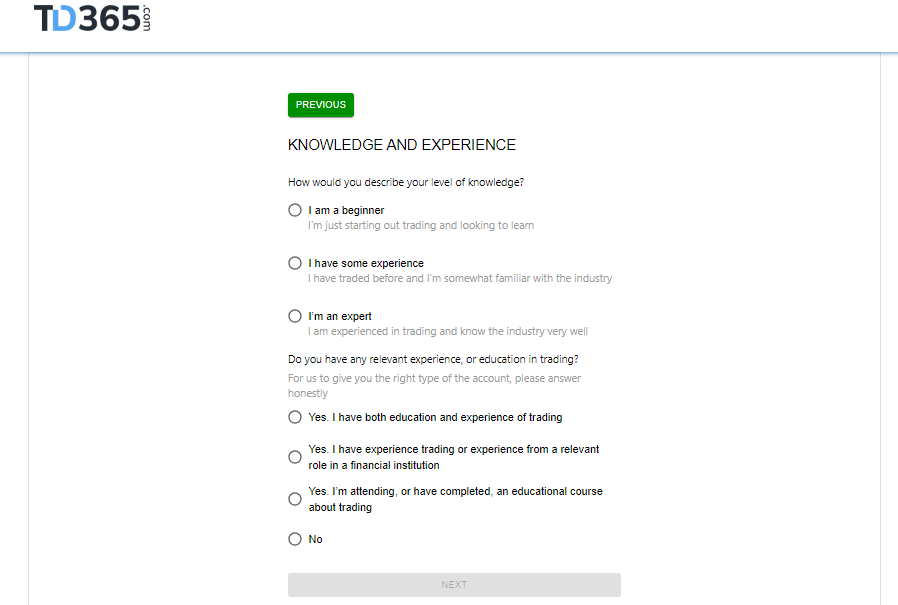Choose the 'I have some experience' radio circle
Image resolution: width=898 pixels, height=605 pixels.
coord(295,263)
